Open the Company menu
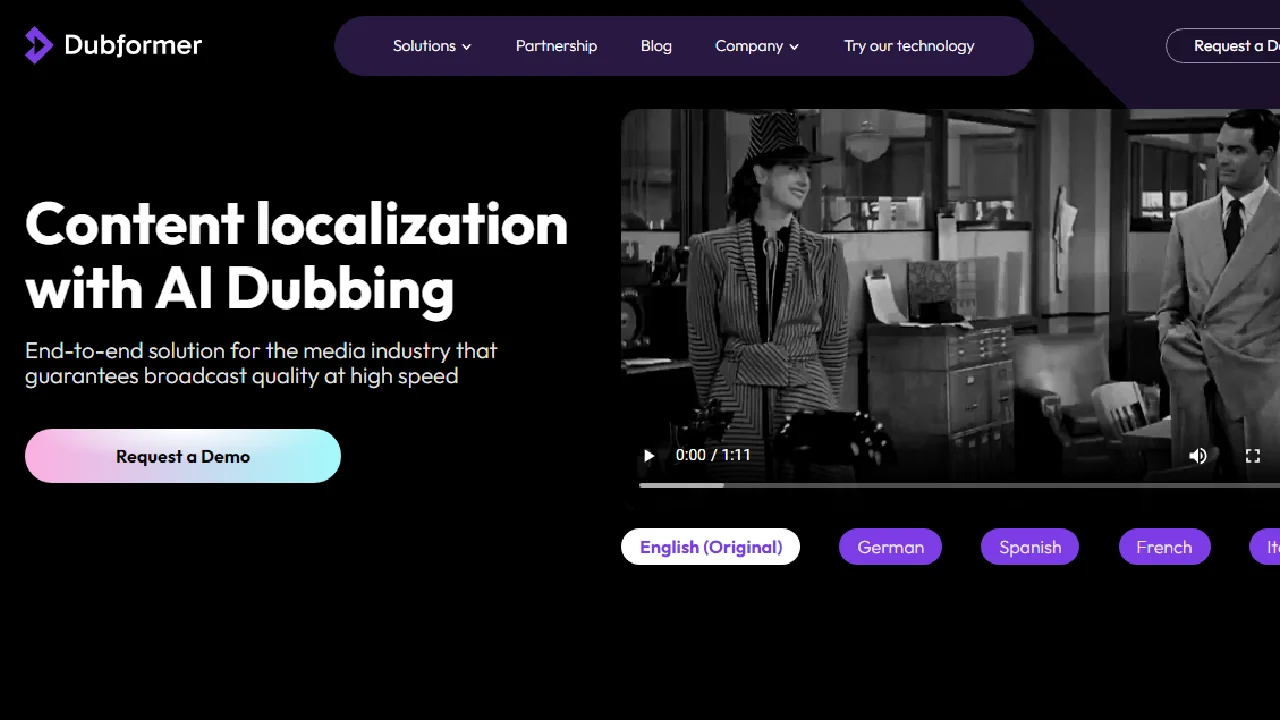Viewport: 1280px width, 720px height. coord(757,46)
